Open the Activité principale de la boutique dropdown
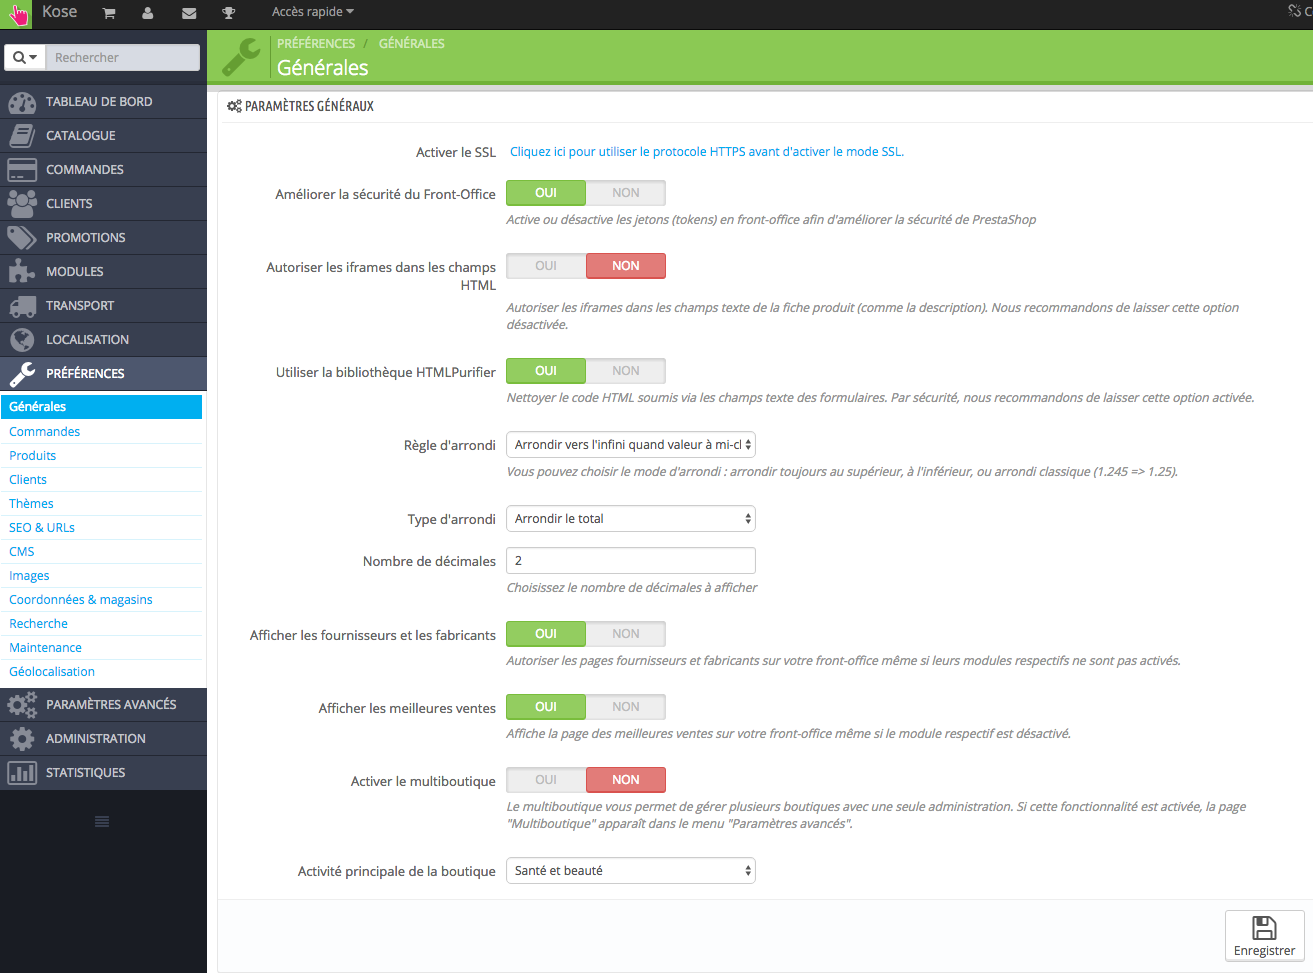The height and width of the screenshot is (973, 1313). 631,871
